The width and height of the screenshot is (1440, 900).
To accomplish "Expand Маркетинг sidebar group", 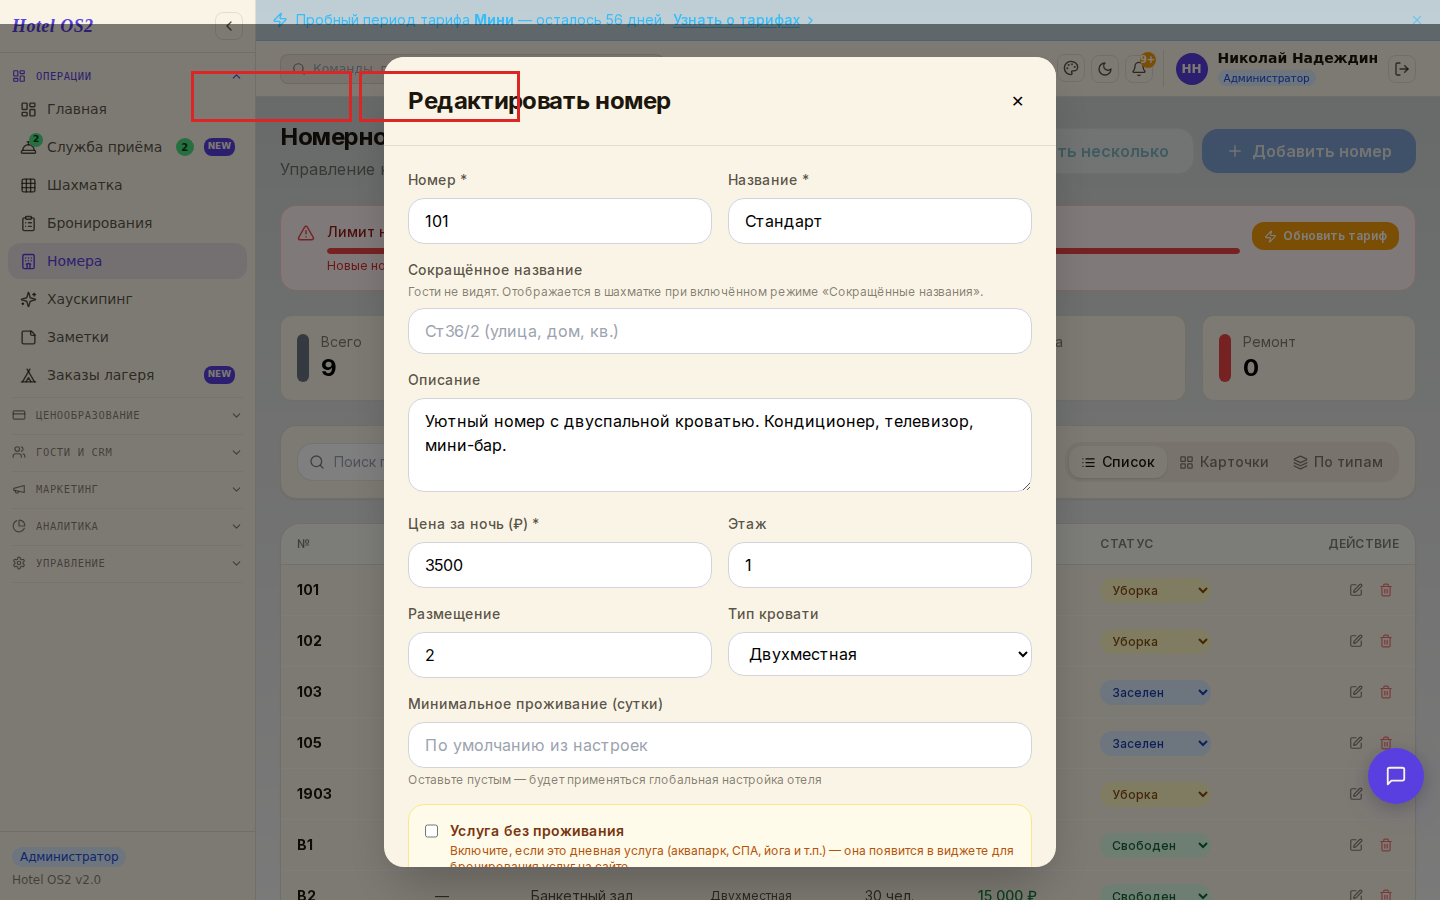I will (127, 489).
